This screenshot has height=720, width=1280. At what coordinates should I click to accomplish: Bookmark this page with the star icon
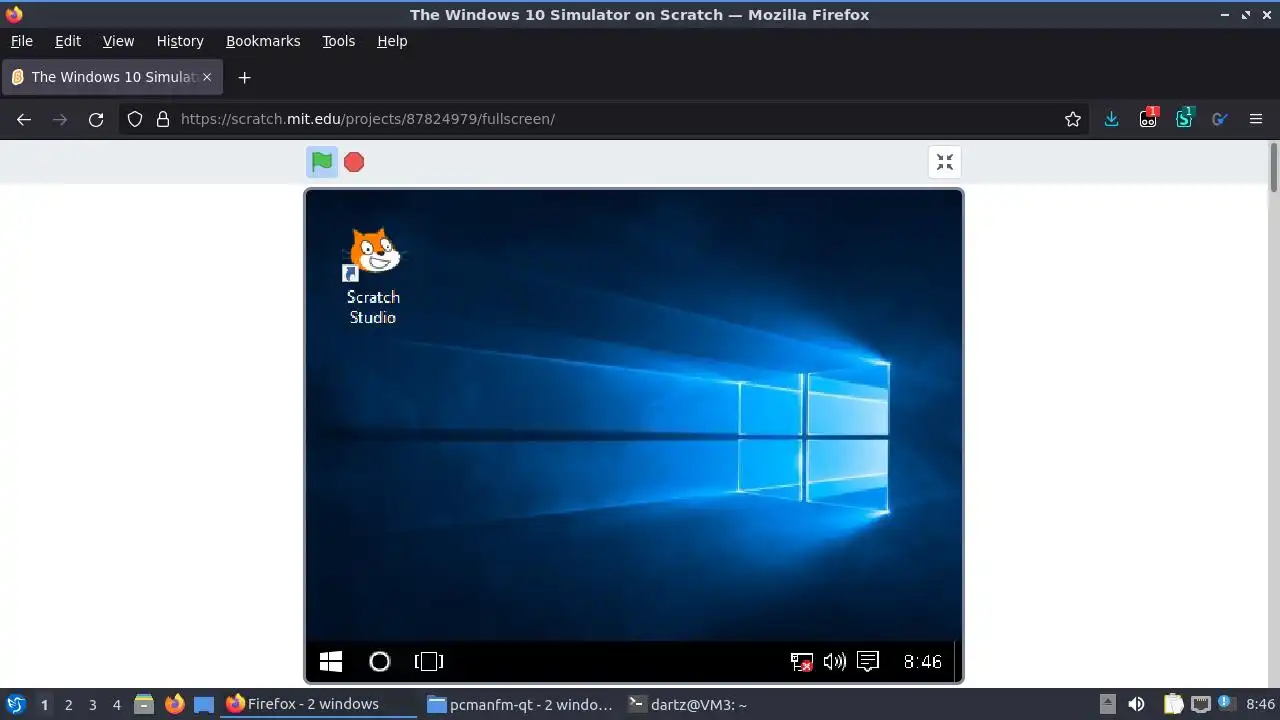pyautogui.click(x=1073, y=119)
